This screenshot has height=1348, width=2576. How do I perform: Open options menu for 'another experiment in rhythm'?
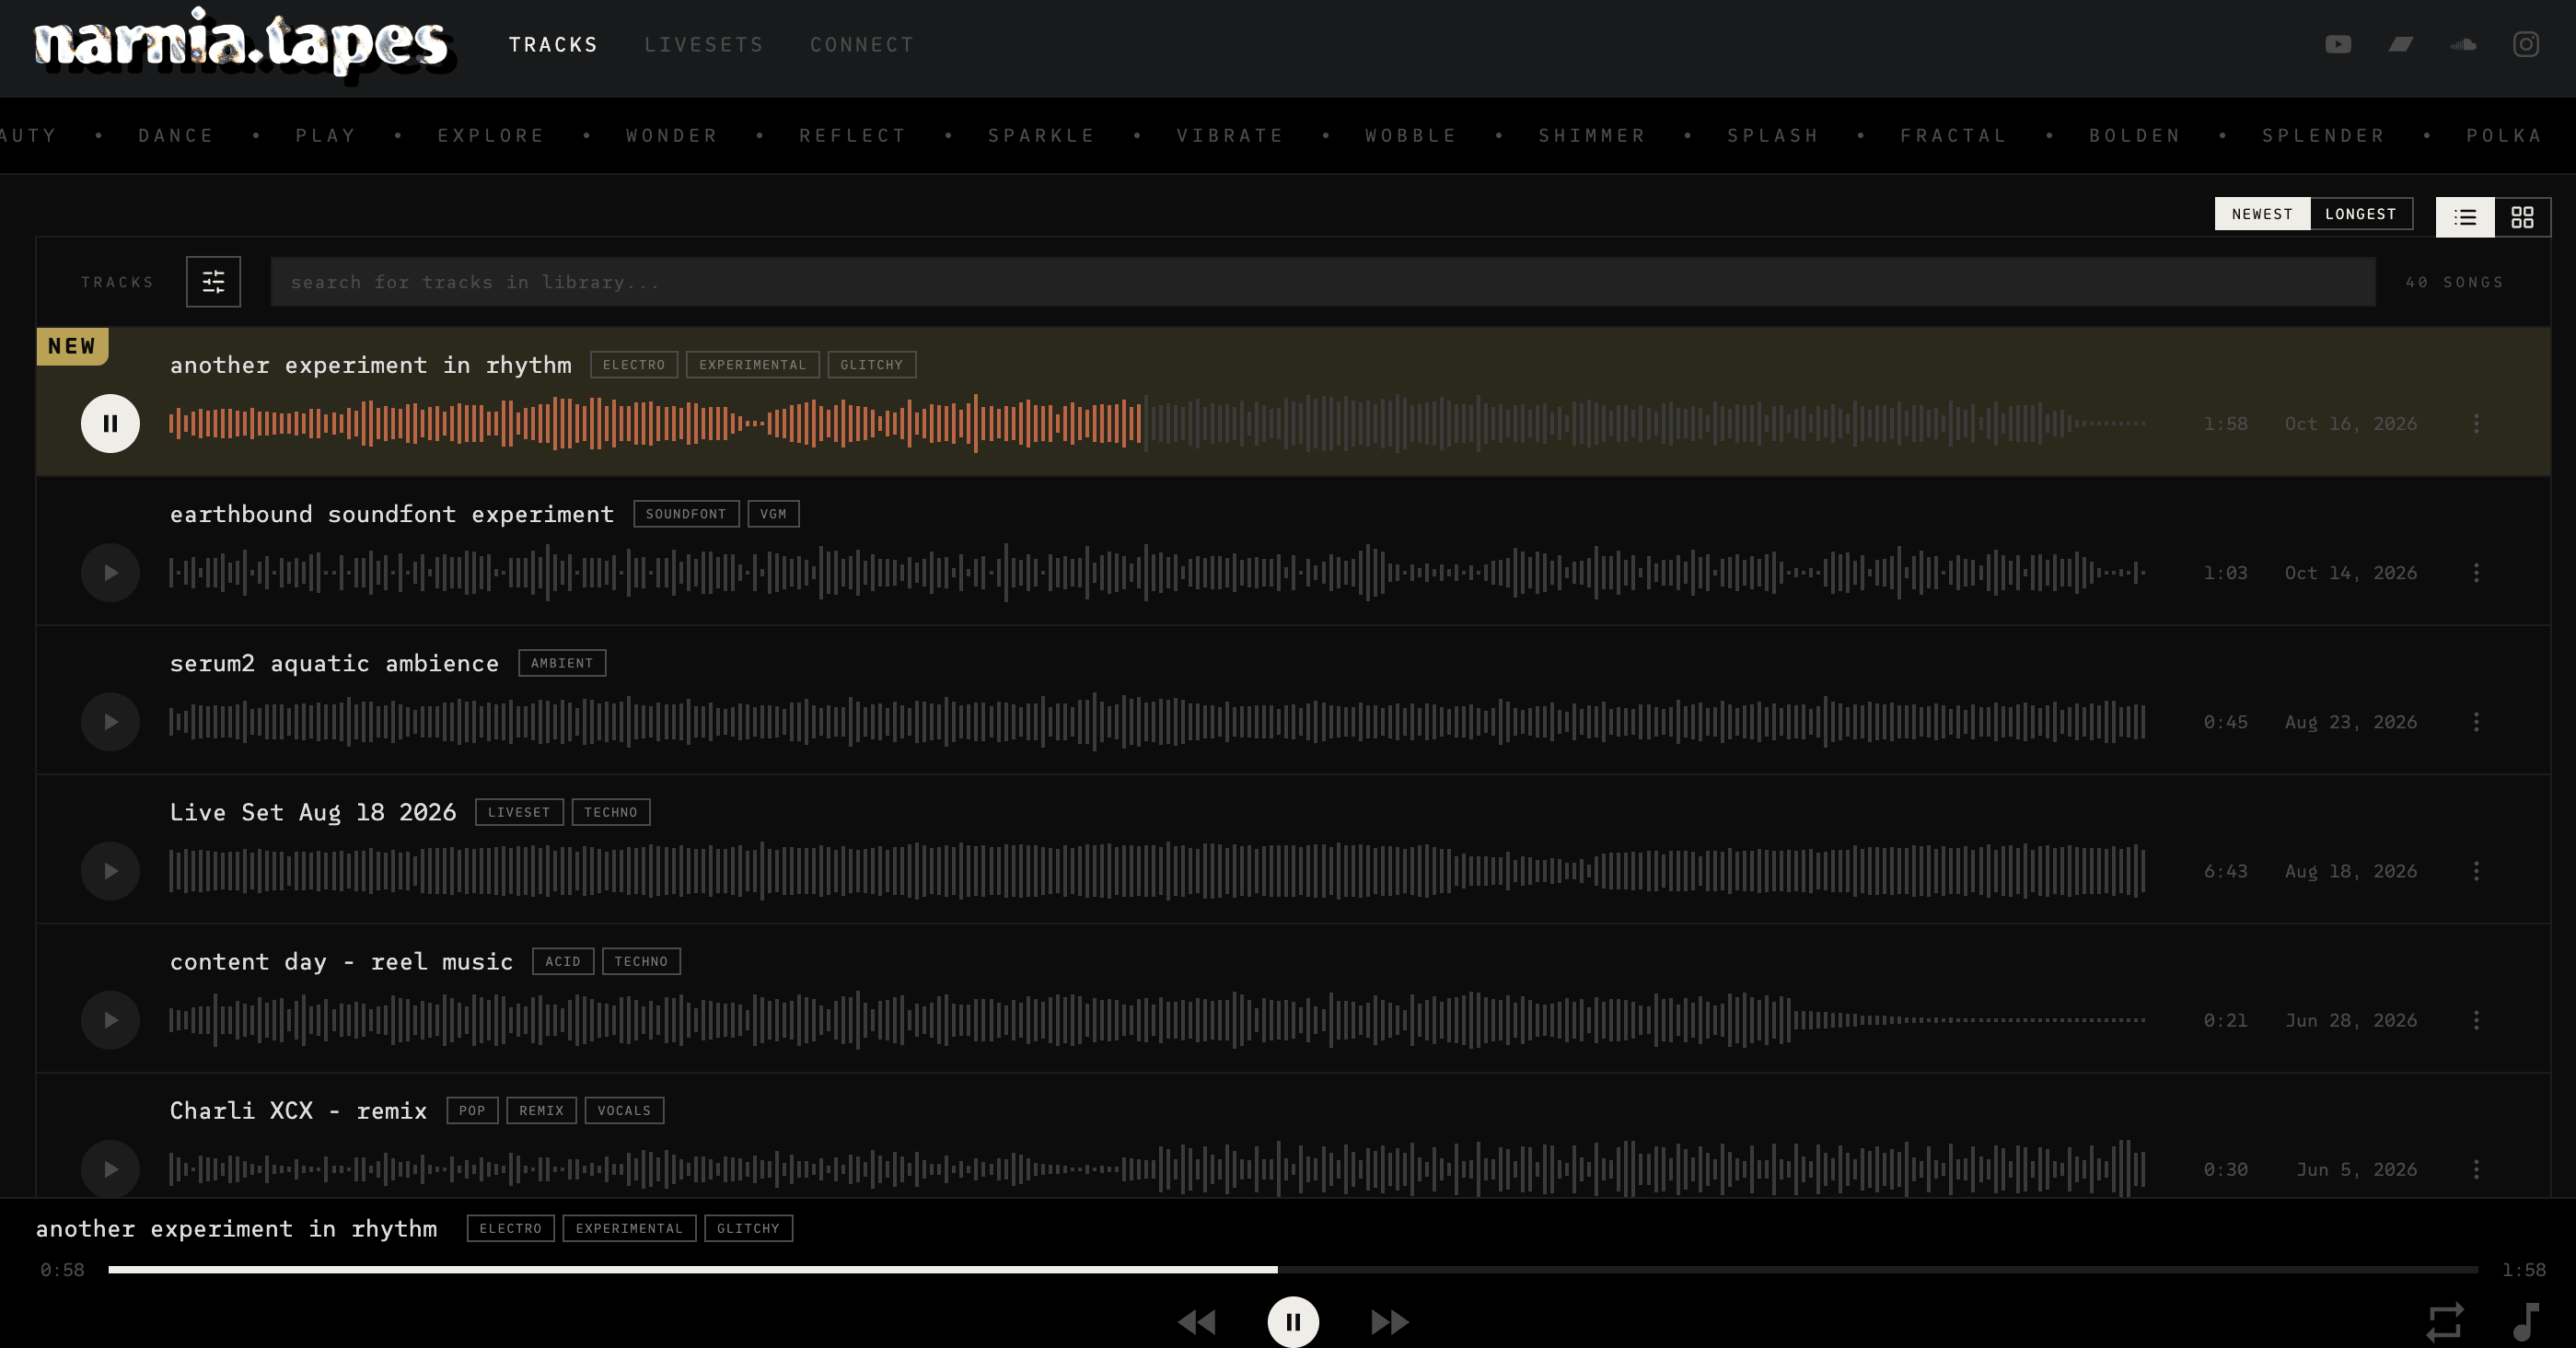click(2476, 423)
